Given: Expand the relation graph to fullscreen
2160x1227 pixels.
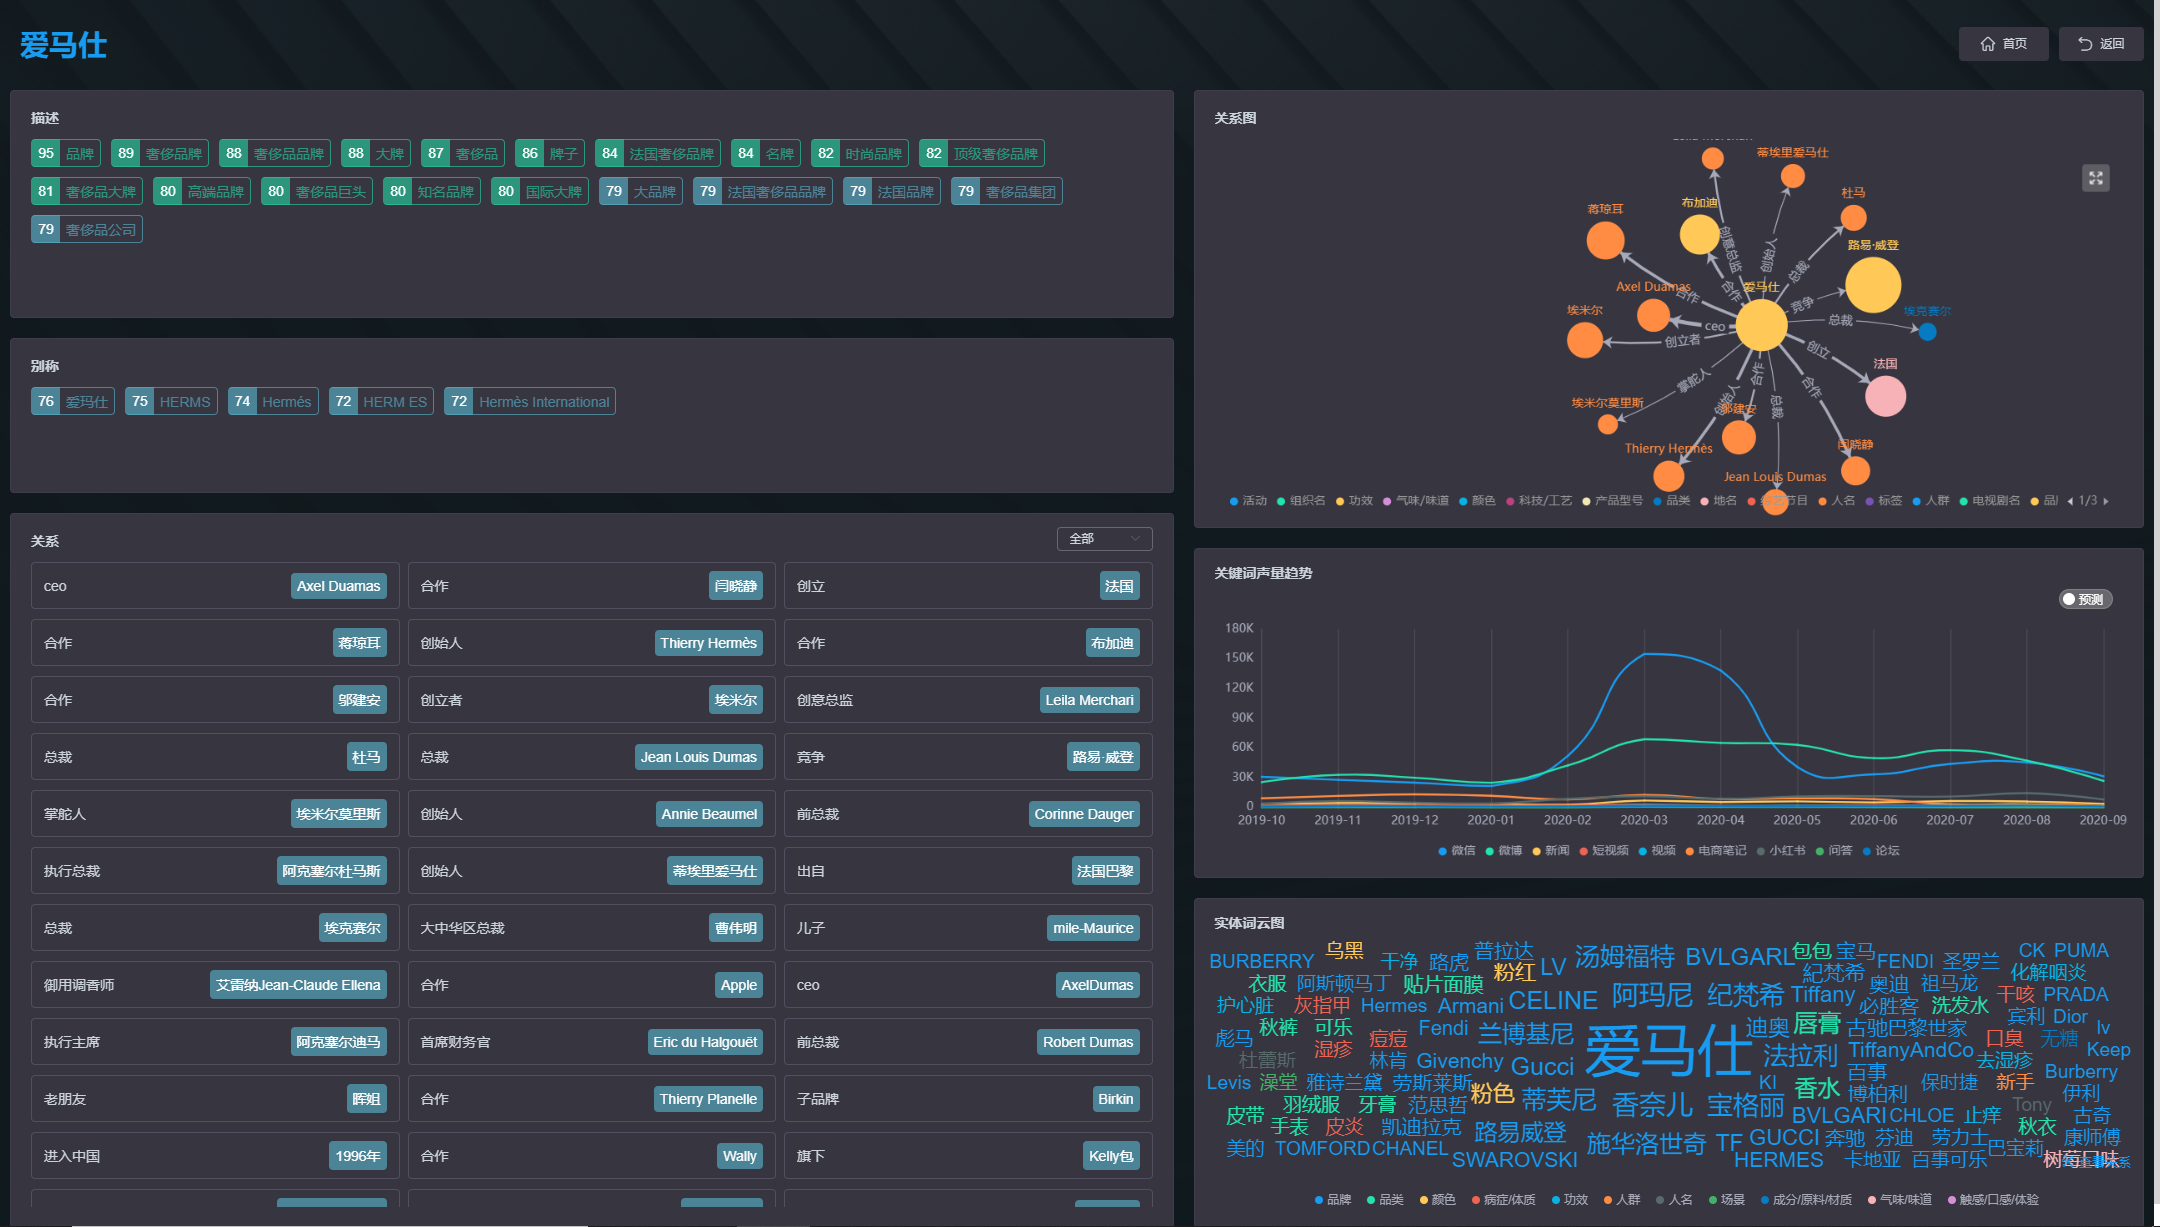Looking at the screenshot, I should click(x=2096, y=178).
